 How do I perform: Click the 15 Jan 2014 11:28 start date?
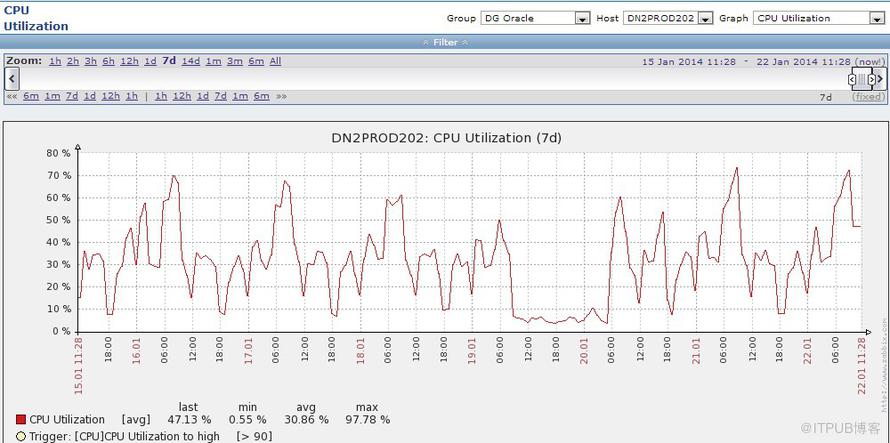point(689,61)
